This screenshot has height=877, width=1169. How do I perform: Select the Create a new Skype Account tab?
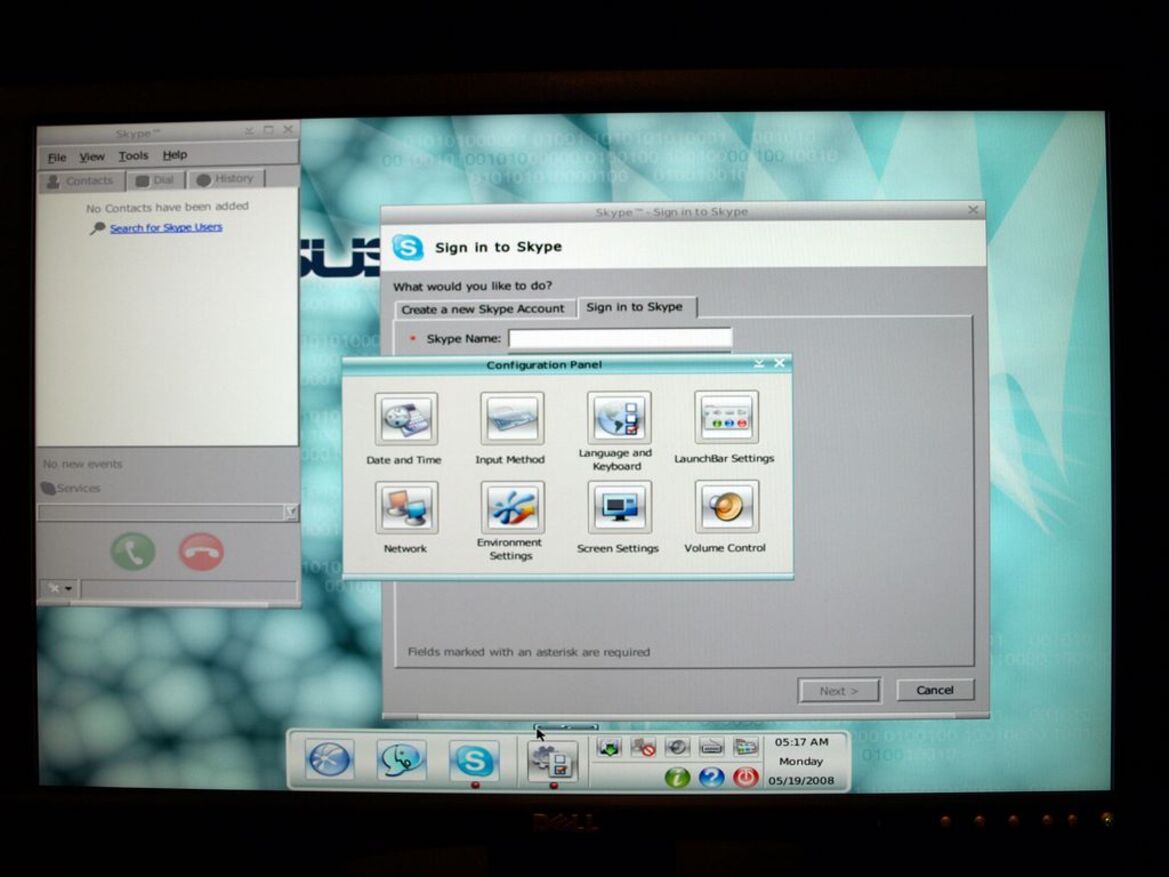(x=483, y=309)
